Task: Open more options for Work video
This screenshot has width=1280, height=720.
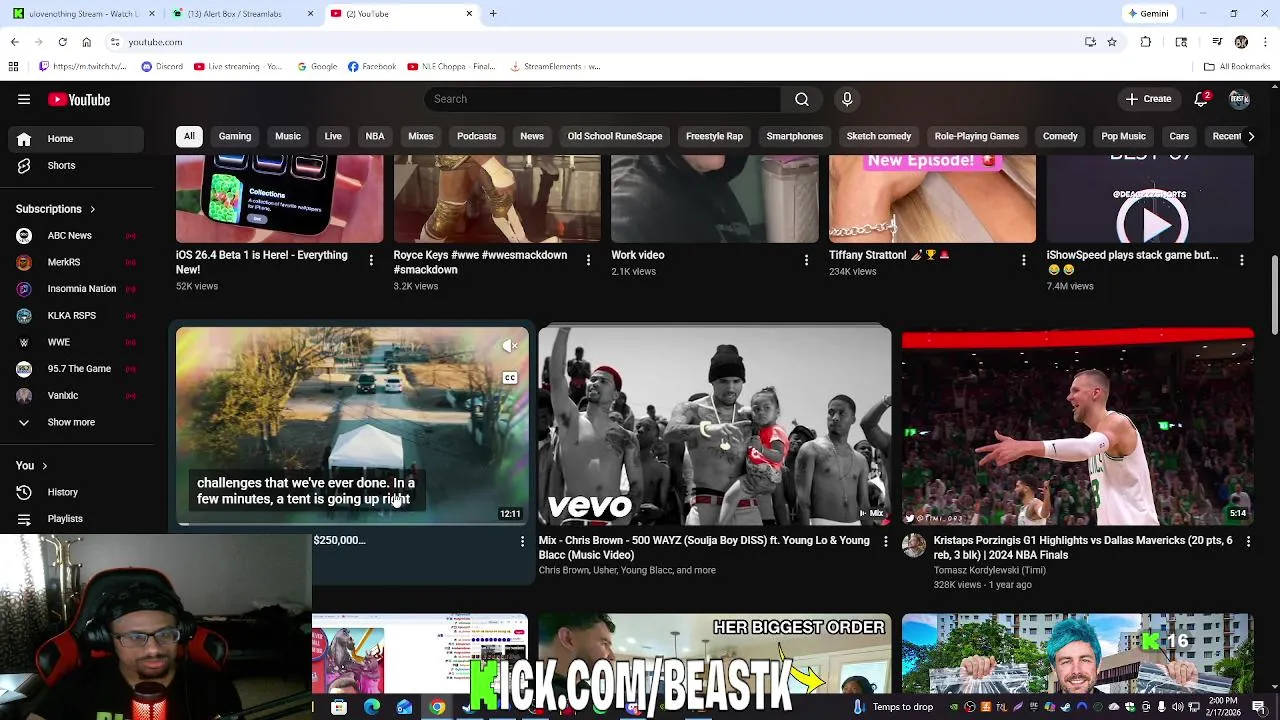Action: click(x=806, y=260)
